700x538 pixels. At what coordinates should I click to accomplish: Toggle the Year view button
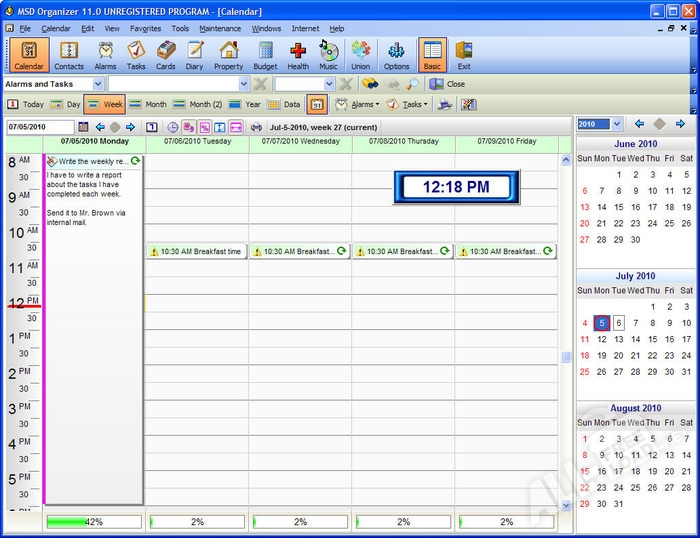point(245,104)
